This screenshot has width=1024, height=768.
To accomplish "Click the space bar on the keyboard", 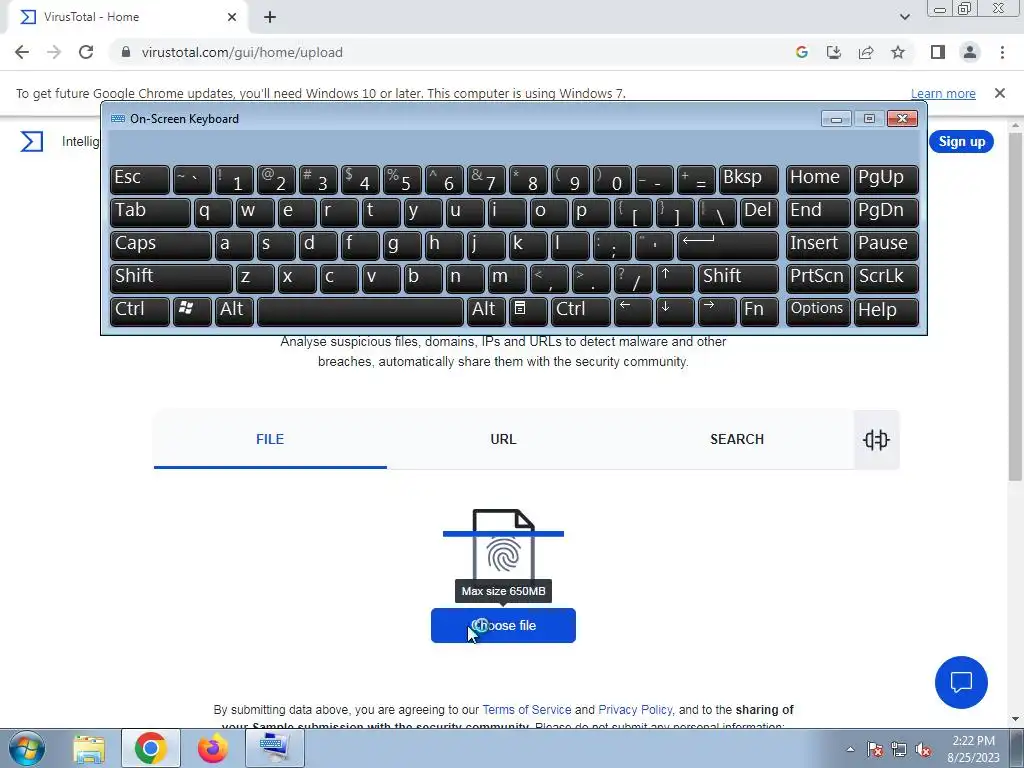I will tap(360, 312).
